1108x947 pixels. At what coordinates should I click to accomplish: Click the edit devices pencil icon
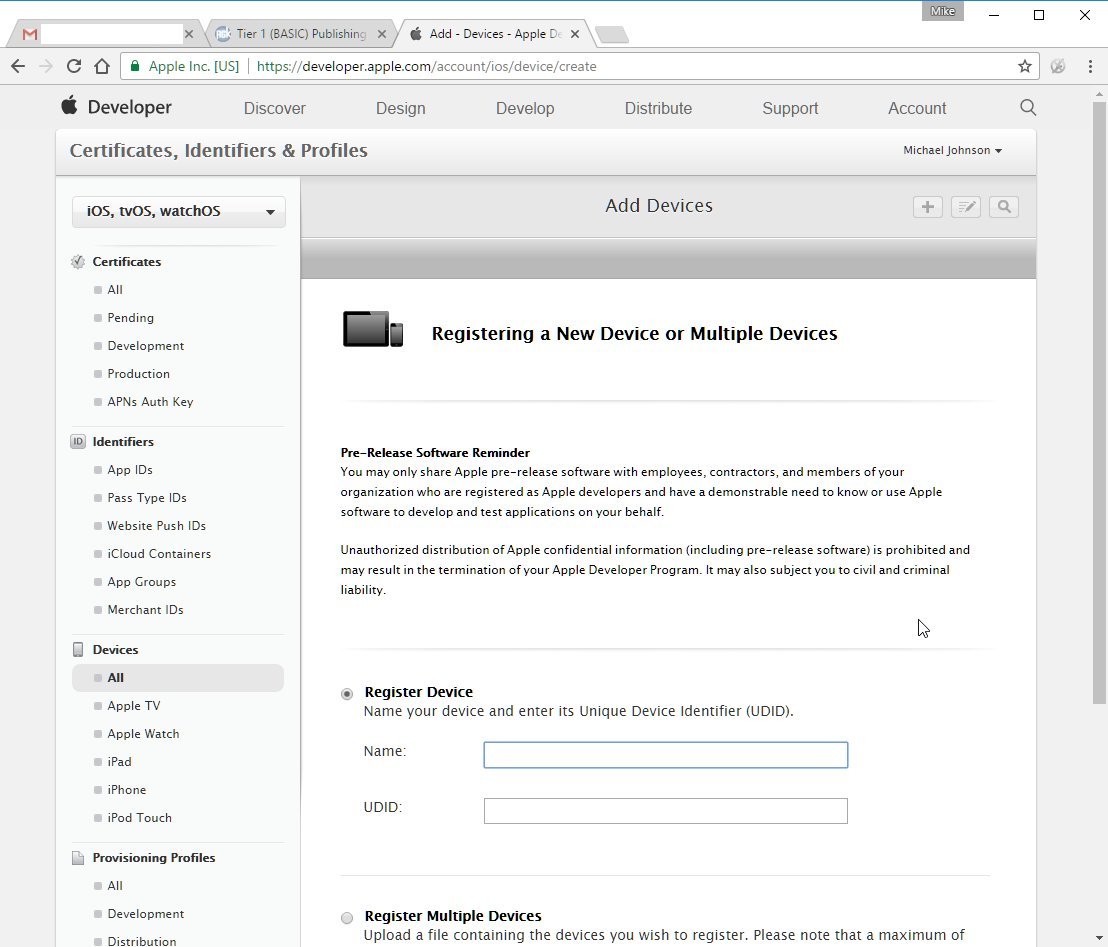965,207
